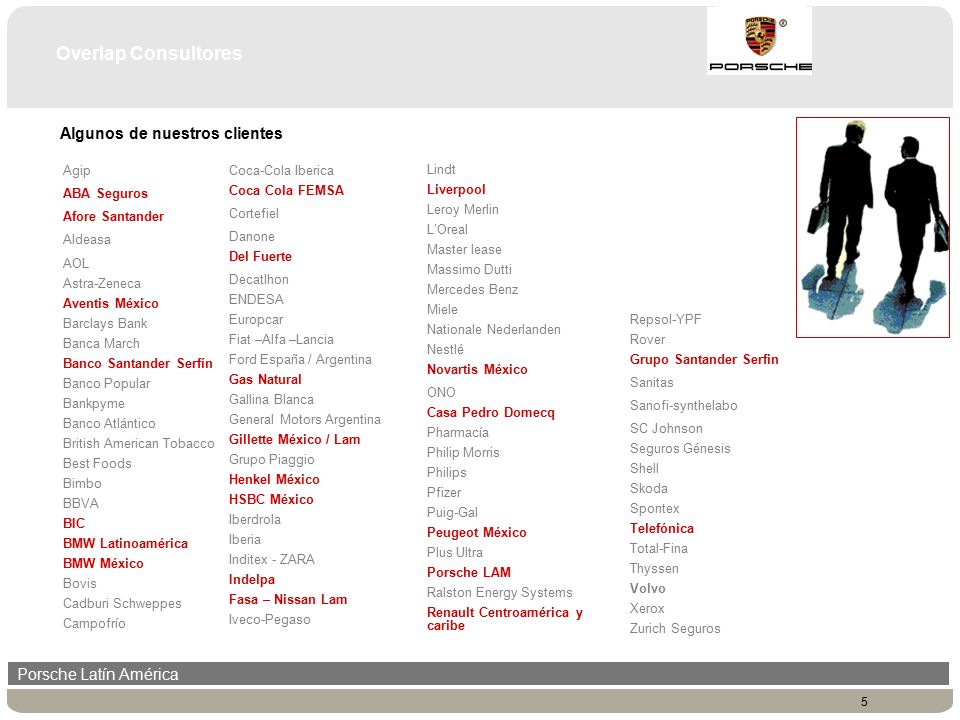Select 'Renault Centroamérica y caribe'
Screen dimensions: 960x720
(x=505, y=619)
